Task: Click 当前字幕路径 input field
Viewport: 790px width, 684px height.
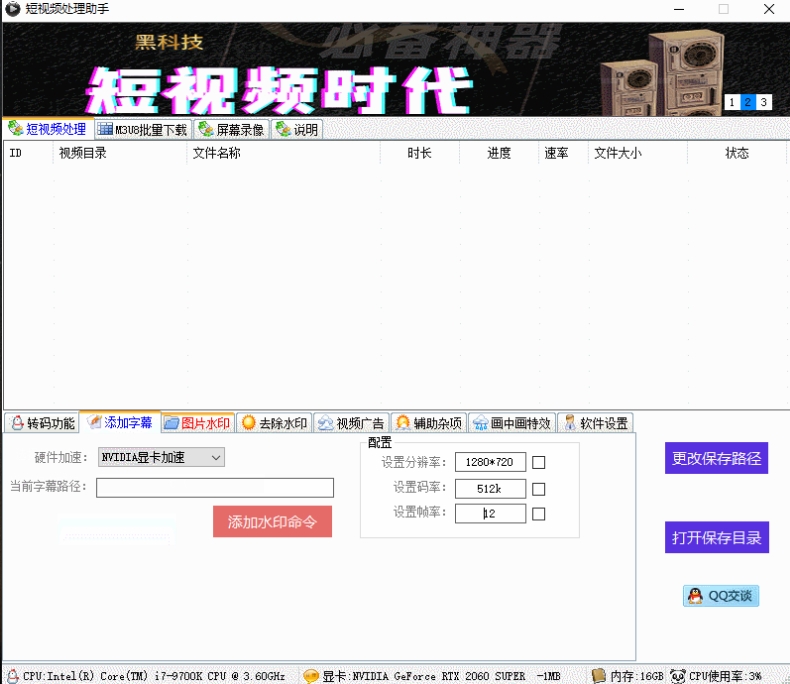Action: coord(215,488)
